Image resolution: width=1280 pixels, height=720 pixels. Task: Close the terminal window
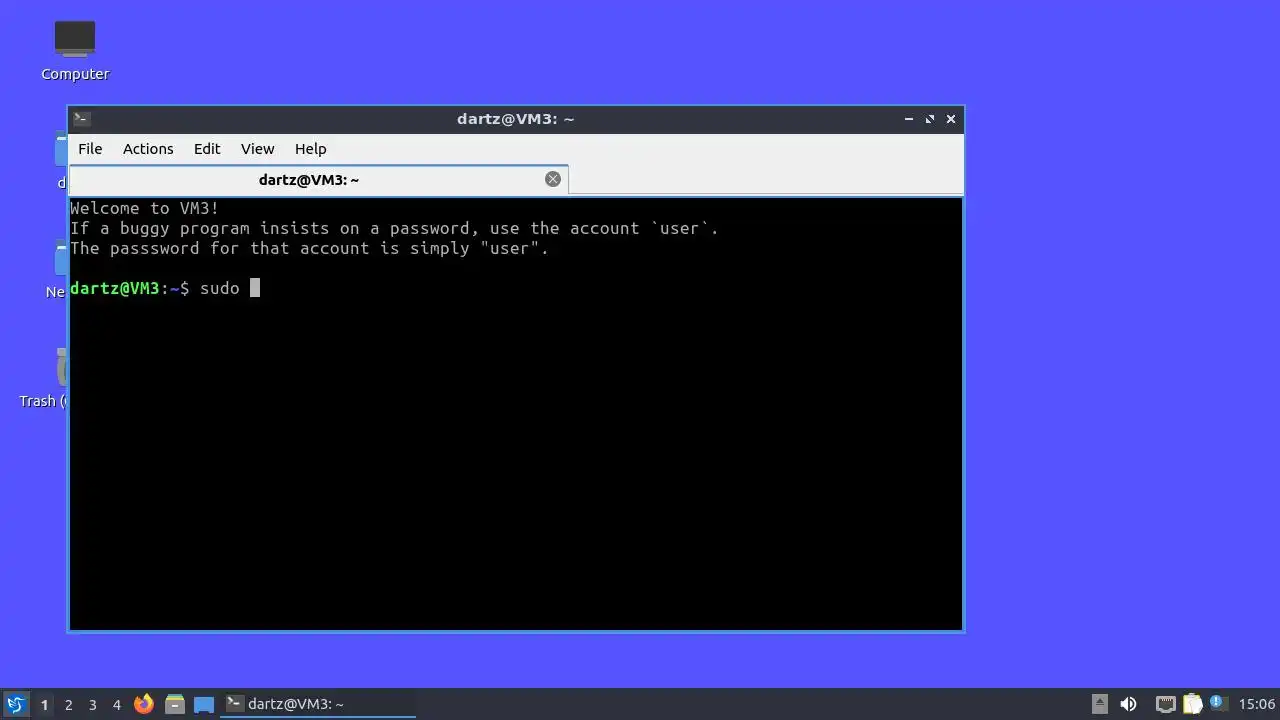pyautogui.click(x=951, y=118)
